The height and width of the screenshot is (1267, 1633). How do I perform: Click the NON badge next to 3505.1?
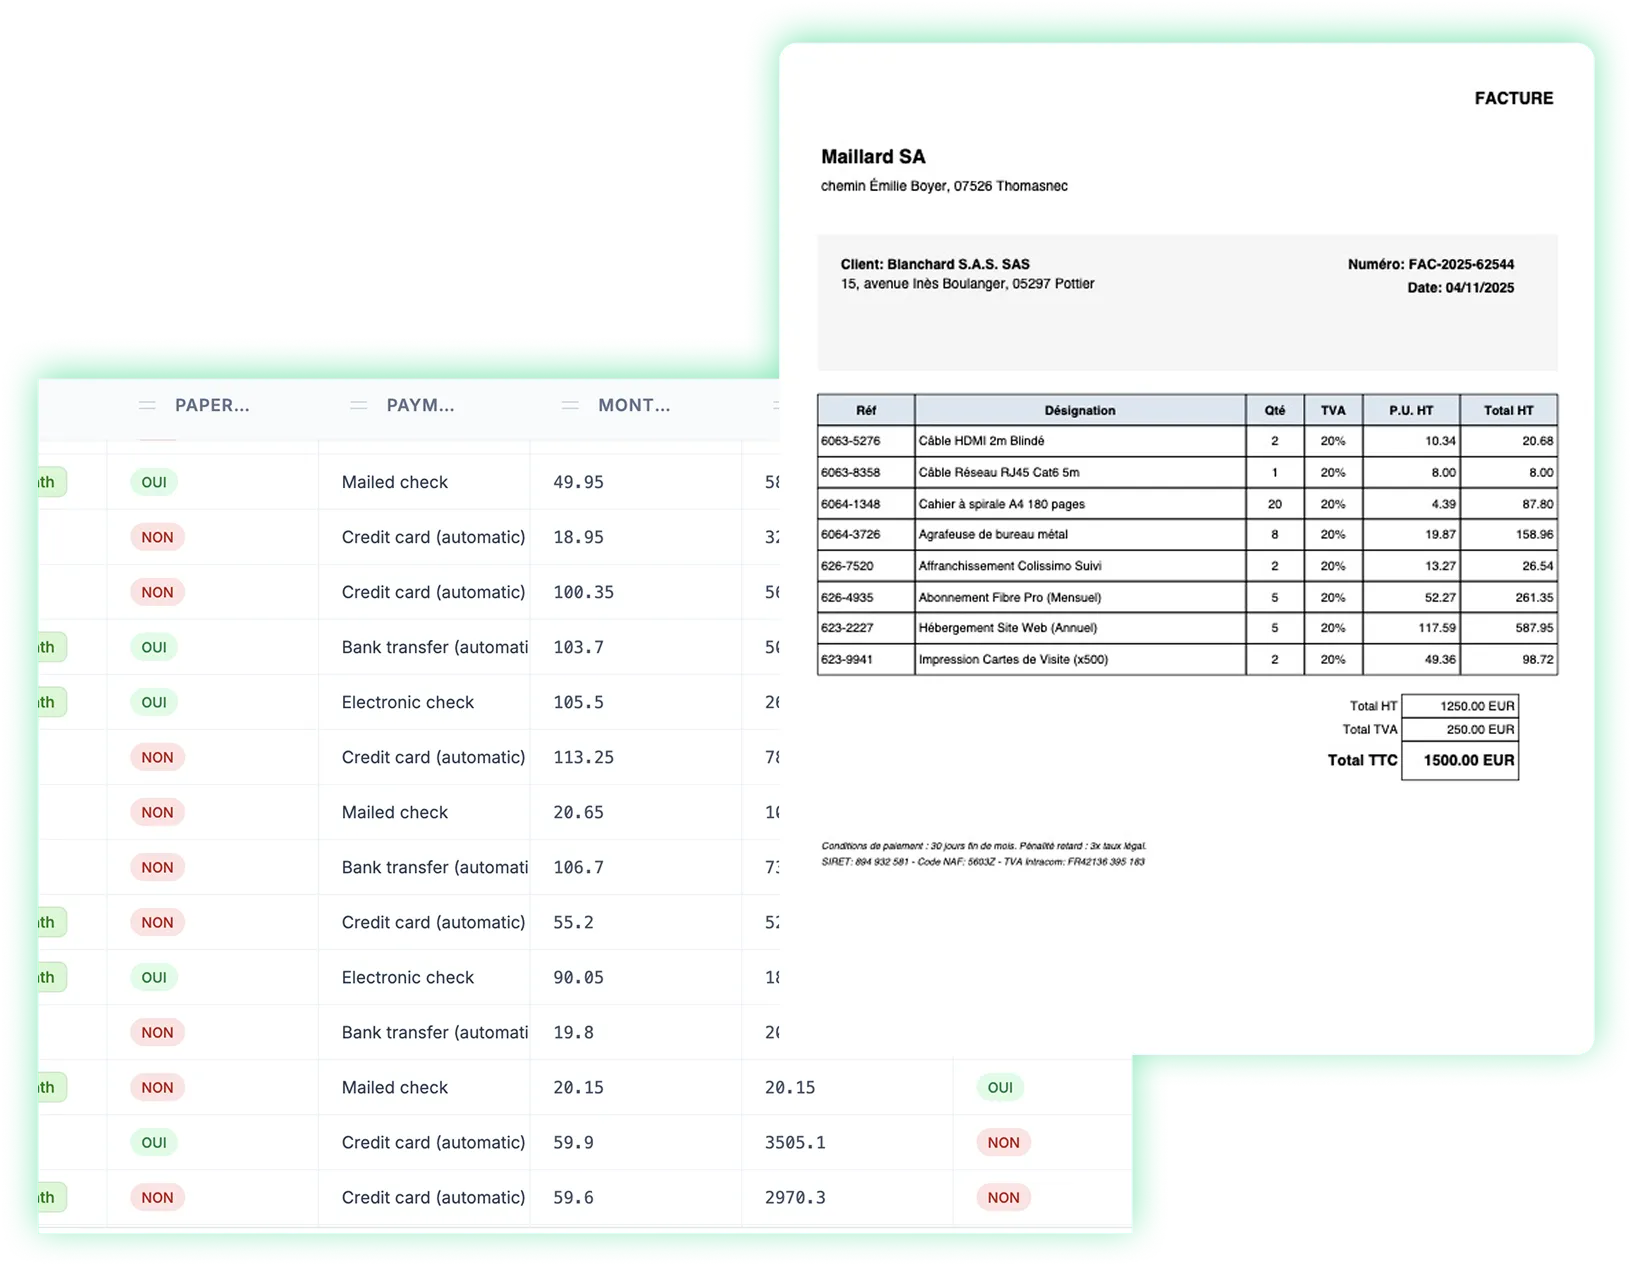tap(1003, 1142)
